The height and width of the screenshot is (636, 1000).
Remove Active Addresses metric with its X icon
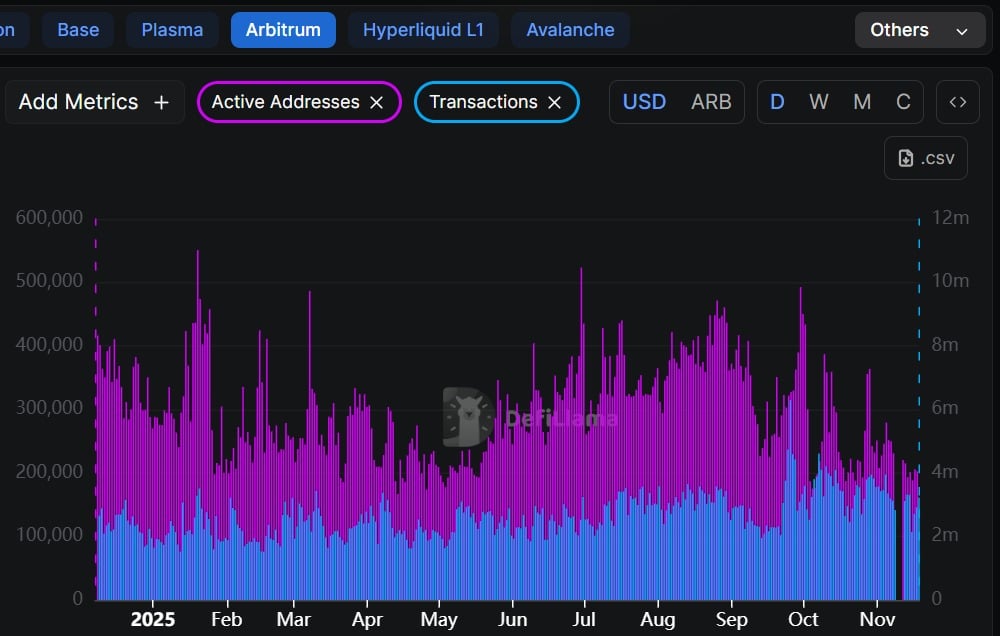377,102
